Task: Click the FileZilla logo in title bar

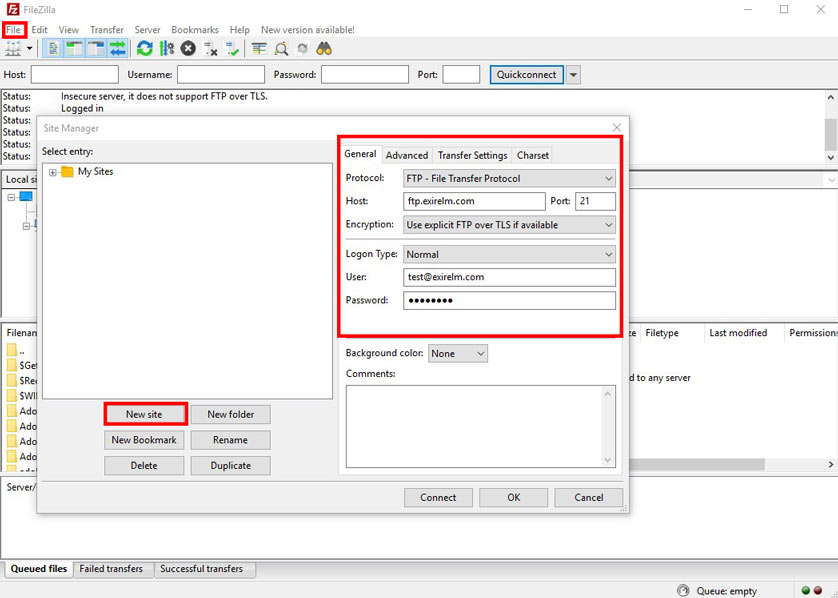Action: point(12,10)
